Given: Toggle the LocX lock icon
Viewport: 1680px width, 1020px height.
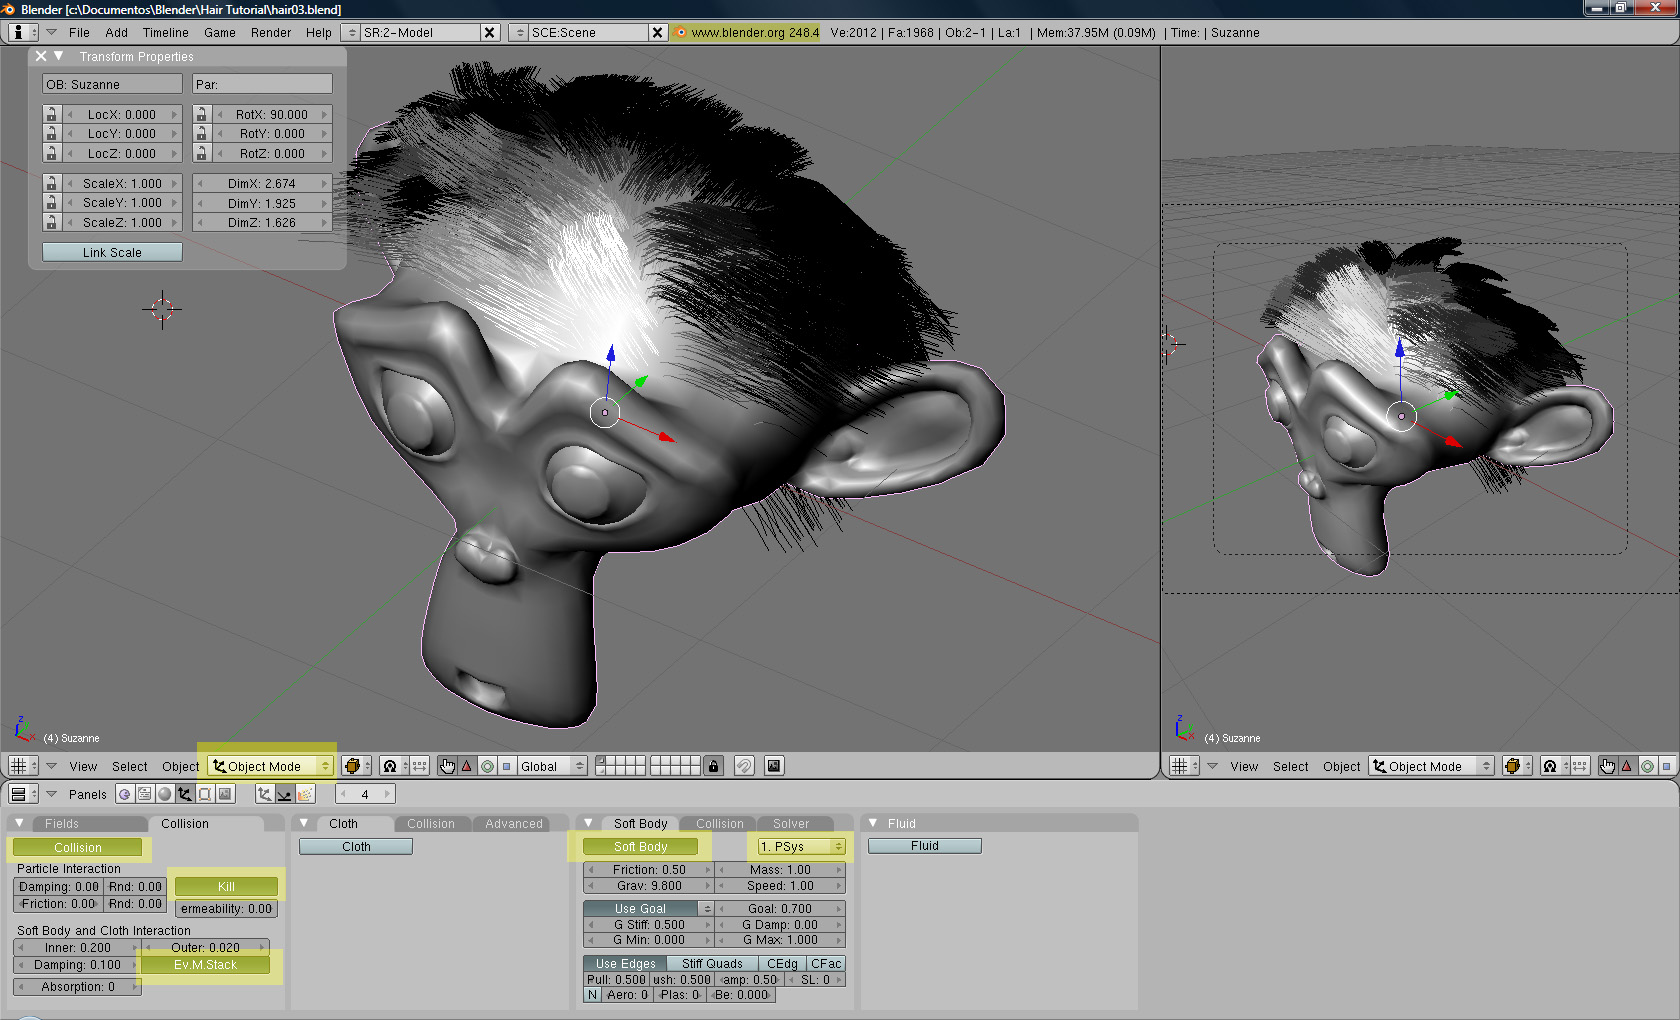Looking at the screenshot, I should 51,114.
